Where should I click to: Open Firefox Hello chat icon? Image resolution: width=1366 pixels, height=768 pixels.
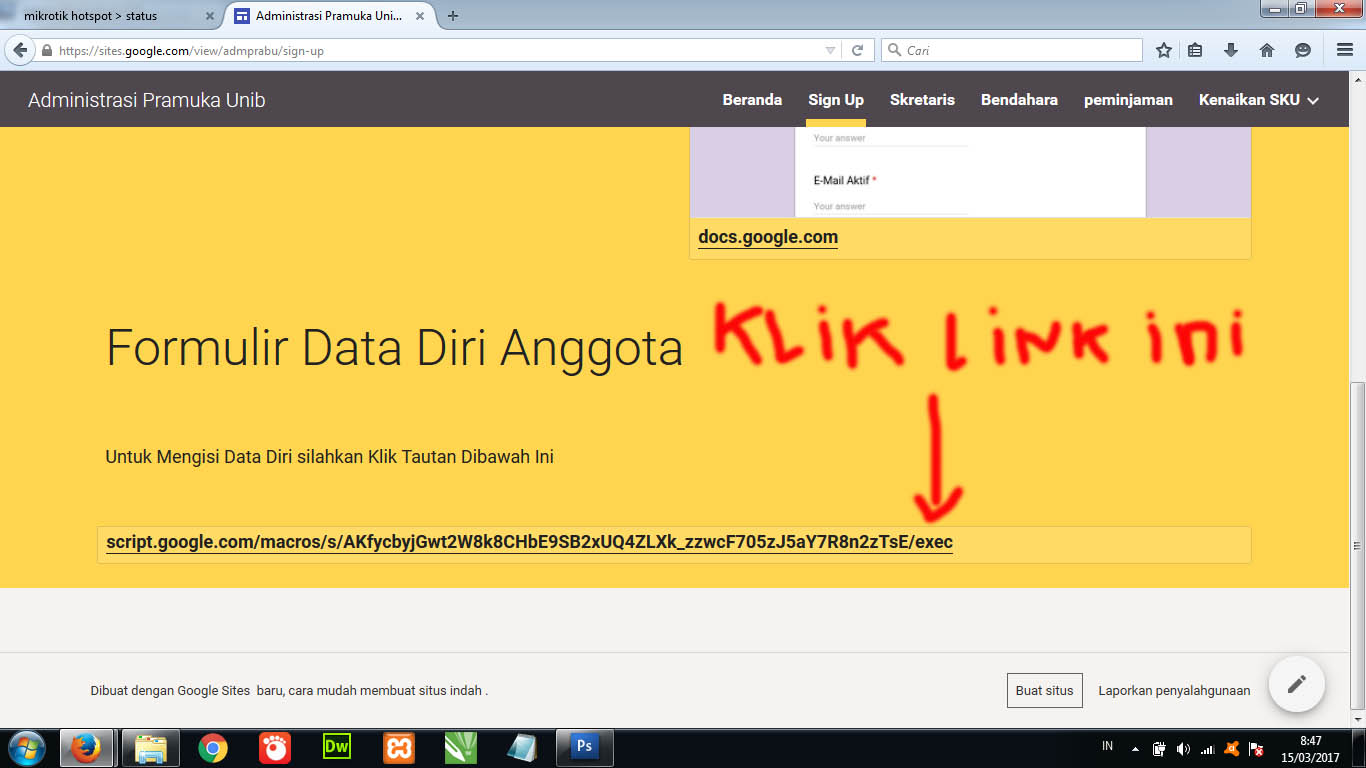click(1301, 49)
